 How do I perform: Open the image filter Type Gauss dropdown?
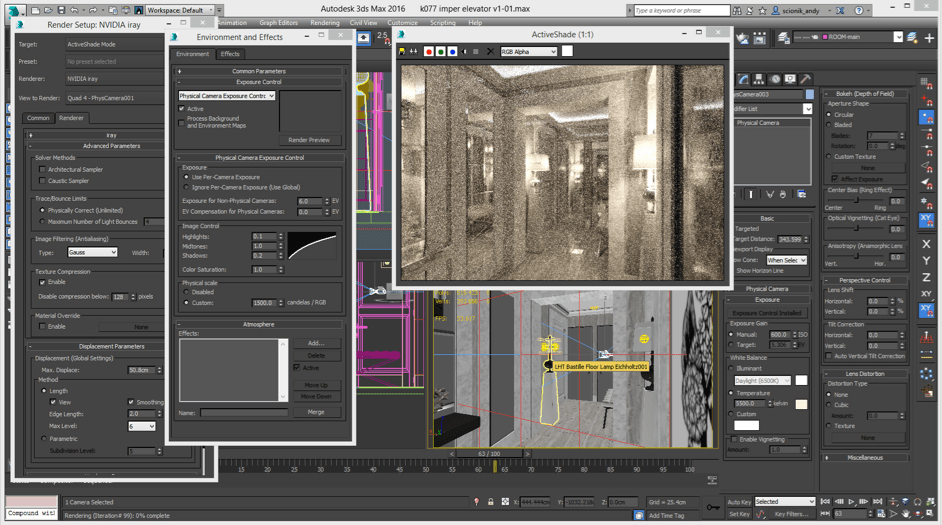pos(92,252)
